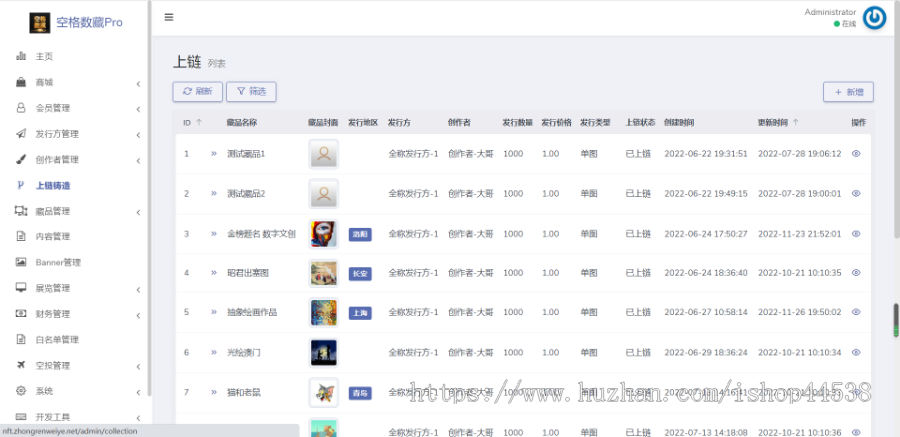Expand the 会员管理 submenu arrow

coord(138,109)
